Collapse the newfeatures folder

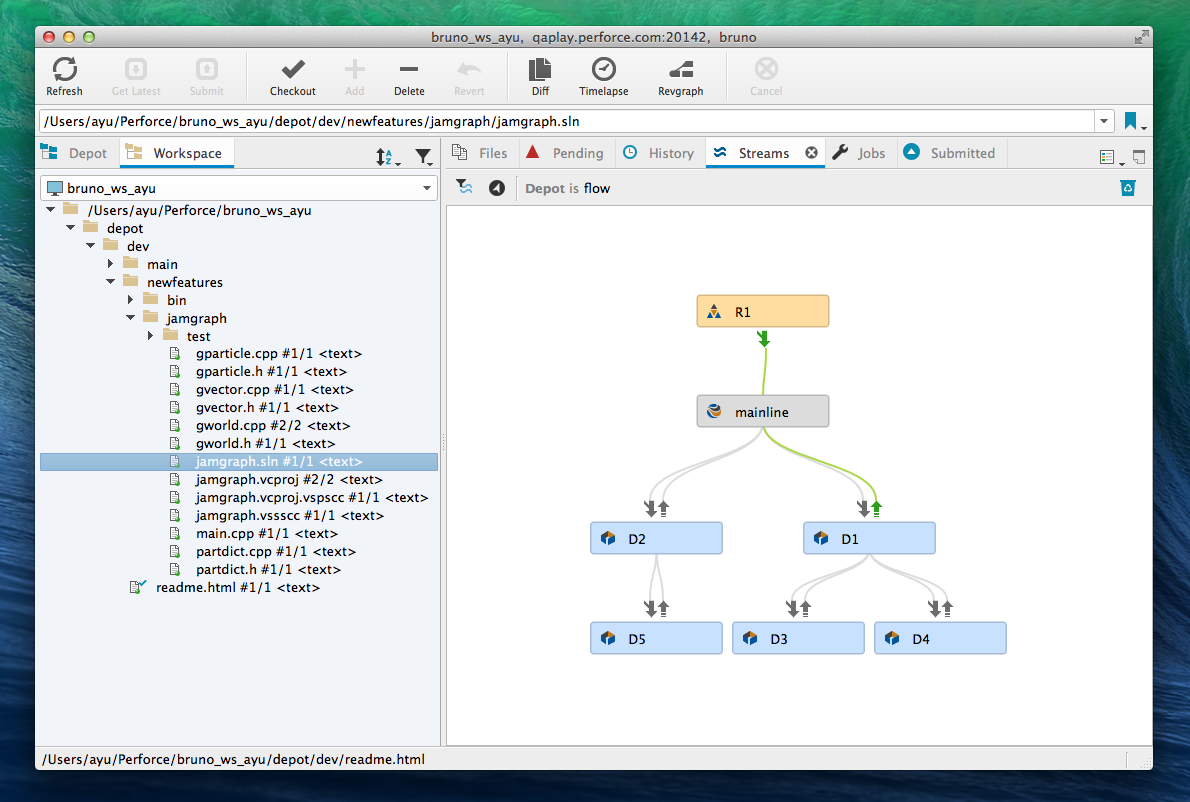(x=111, y=281)
